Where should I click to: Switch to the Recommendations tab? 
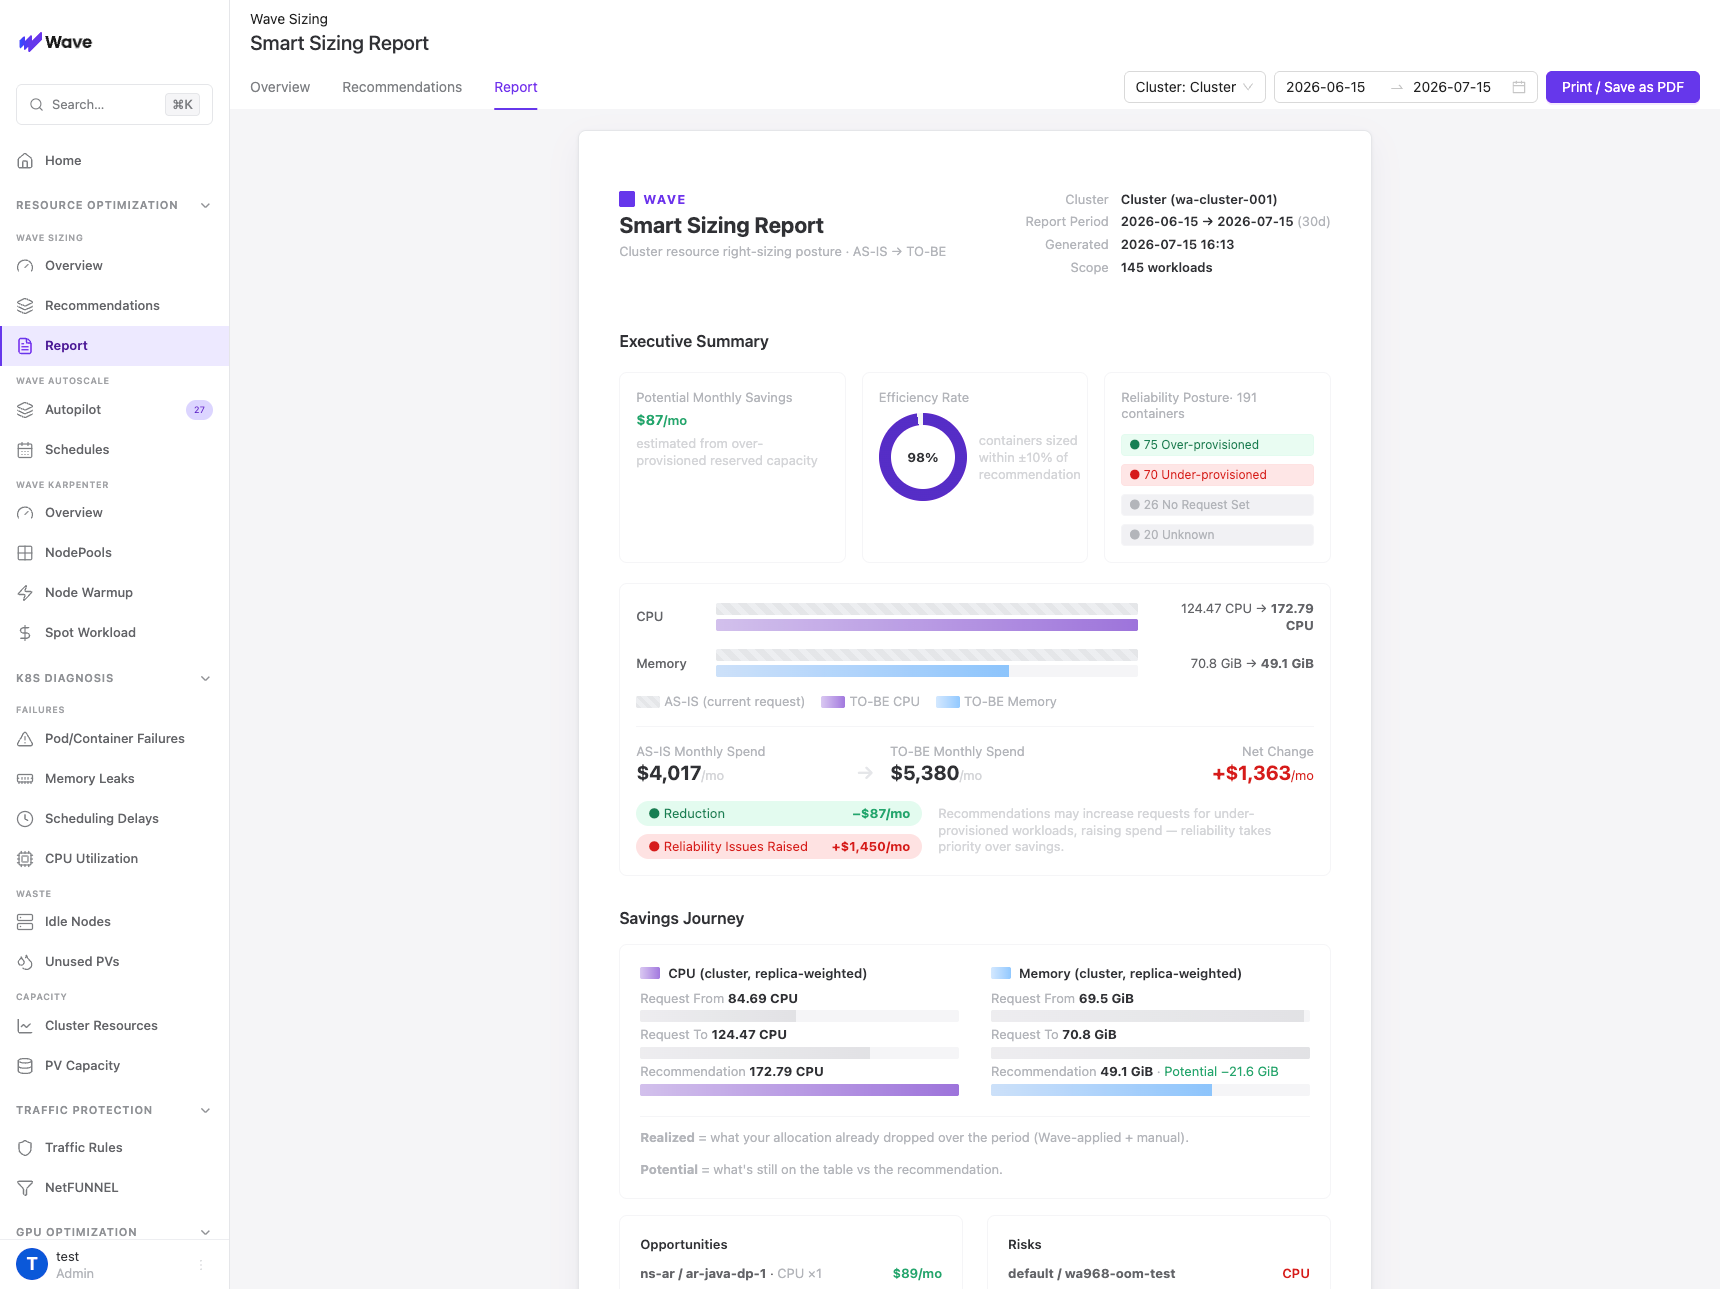coord(402,87)
